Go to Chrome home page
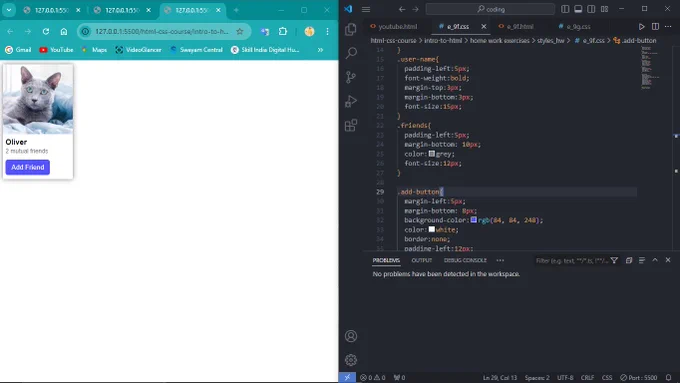This screenshot has height=383, width=680. coord(64,31)
